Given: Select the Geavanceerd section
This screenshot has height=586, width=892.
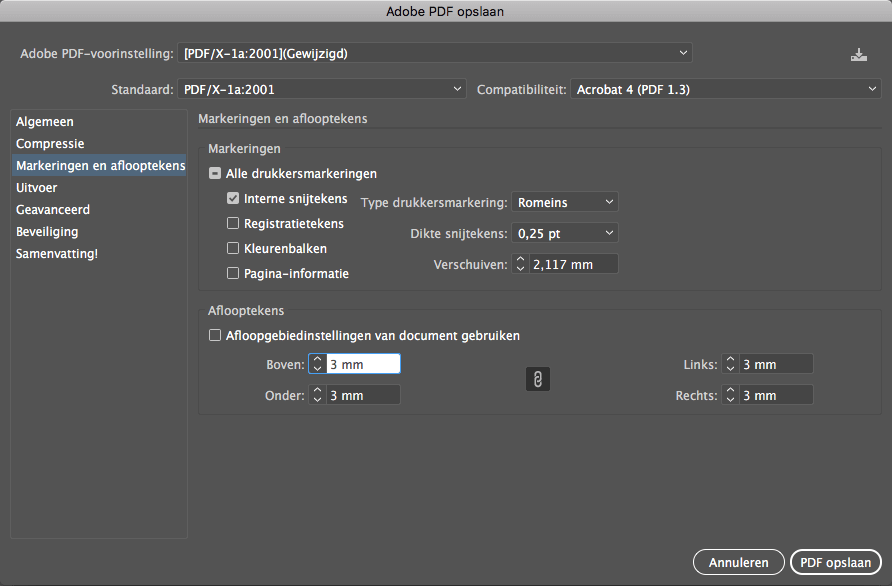Looking at the screenshot, I should 98,209.
